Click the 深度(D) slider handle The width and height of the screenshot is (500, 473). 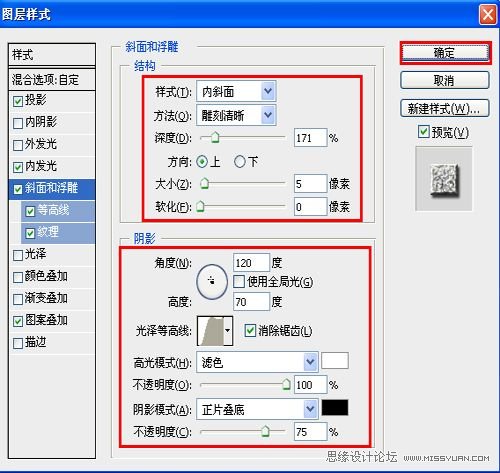point(215,137)
